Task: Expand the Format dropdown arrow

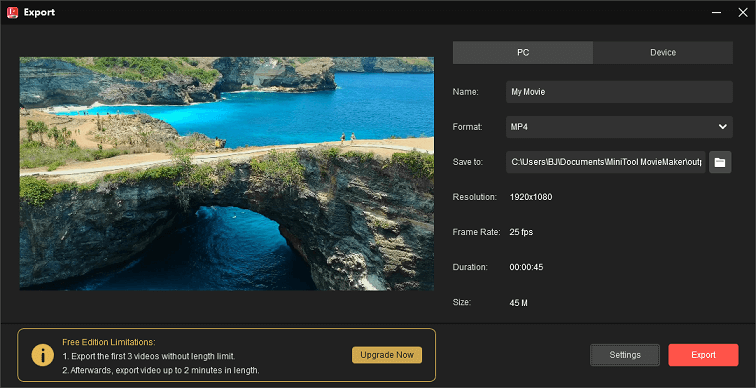Action: click(x=722, y=127)
